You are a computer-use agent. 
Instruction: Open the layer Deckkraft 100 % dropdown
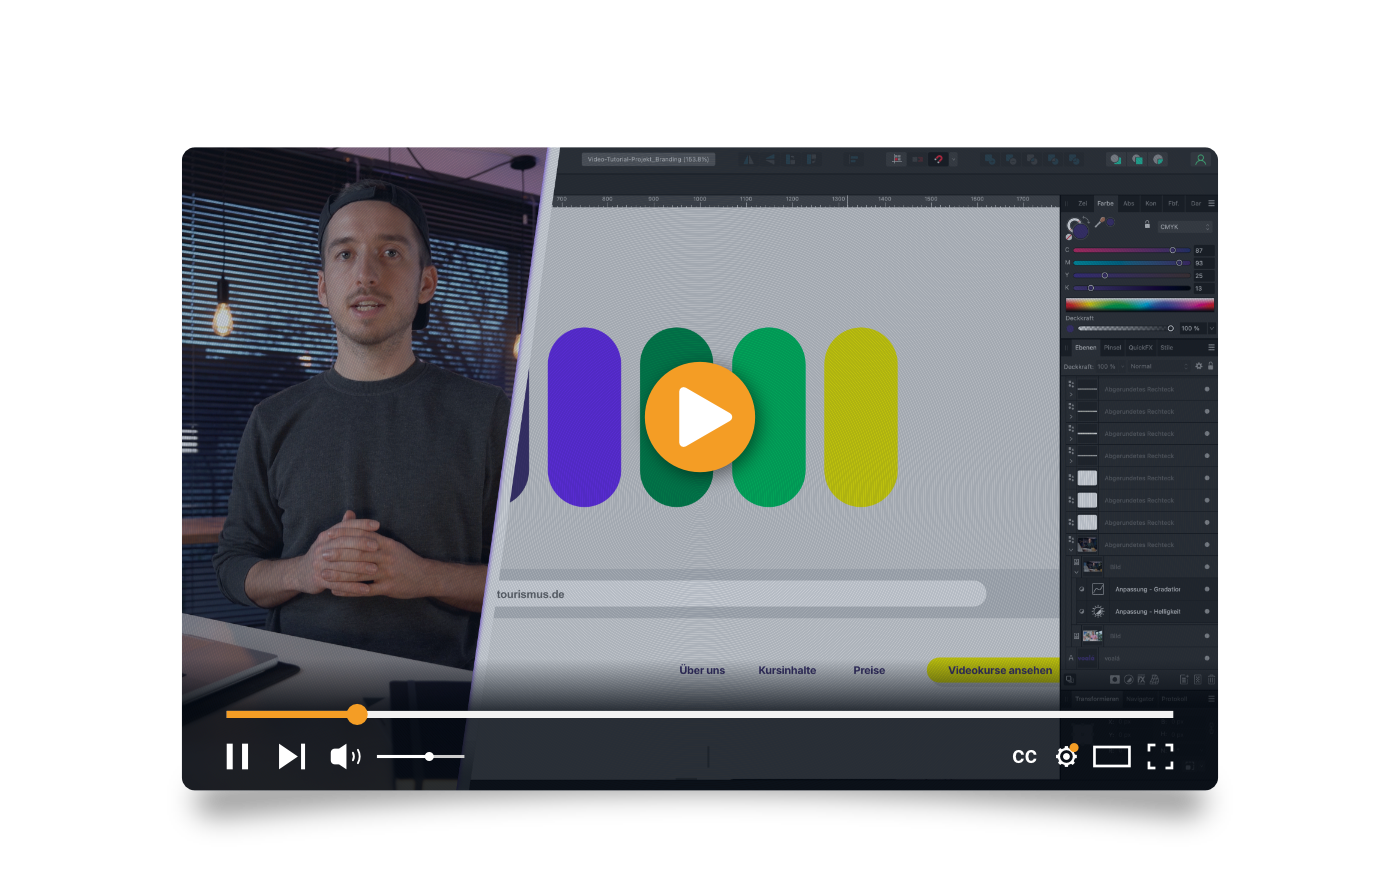pyautogui.click(x=1110, y=366)
